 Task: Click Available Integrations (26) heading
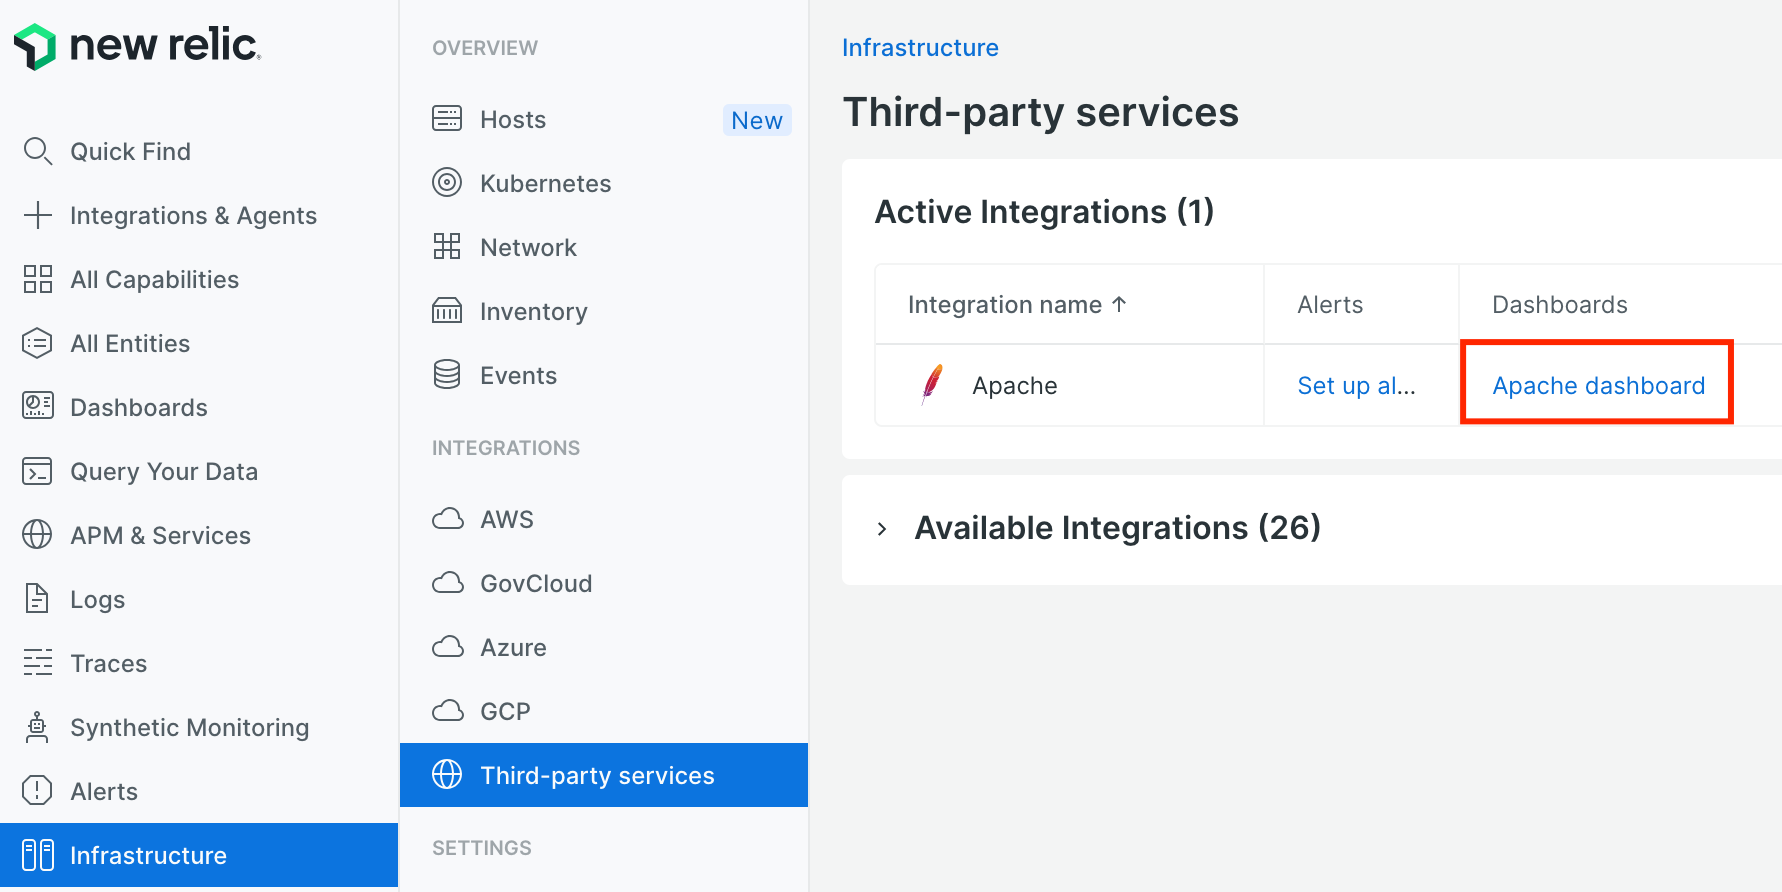click(1118, 528)
